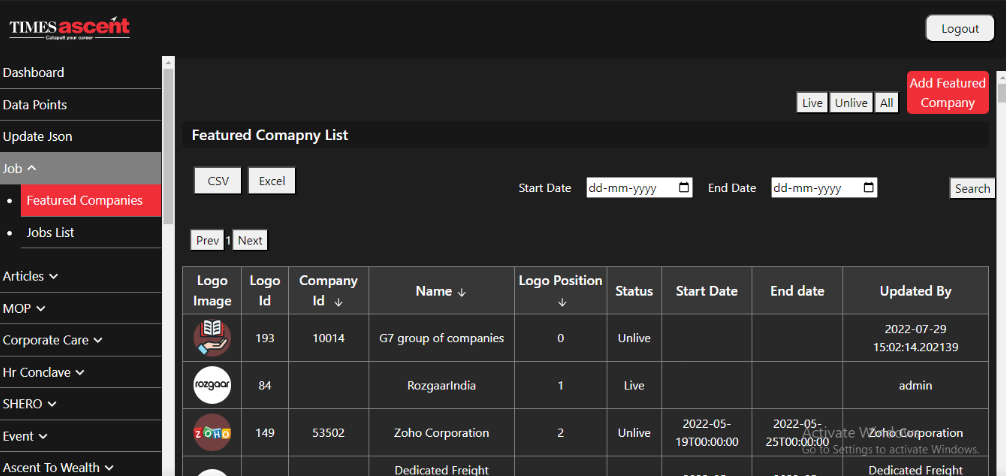
Task: Sort by Logo Position arrow
Action: point(562,302)
